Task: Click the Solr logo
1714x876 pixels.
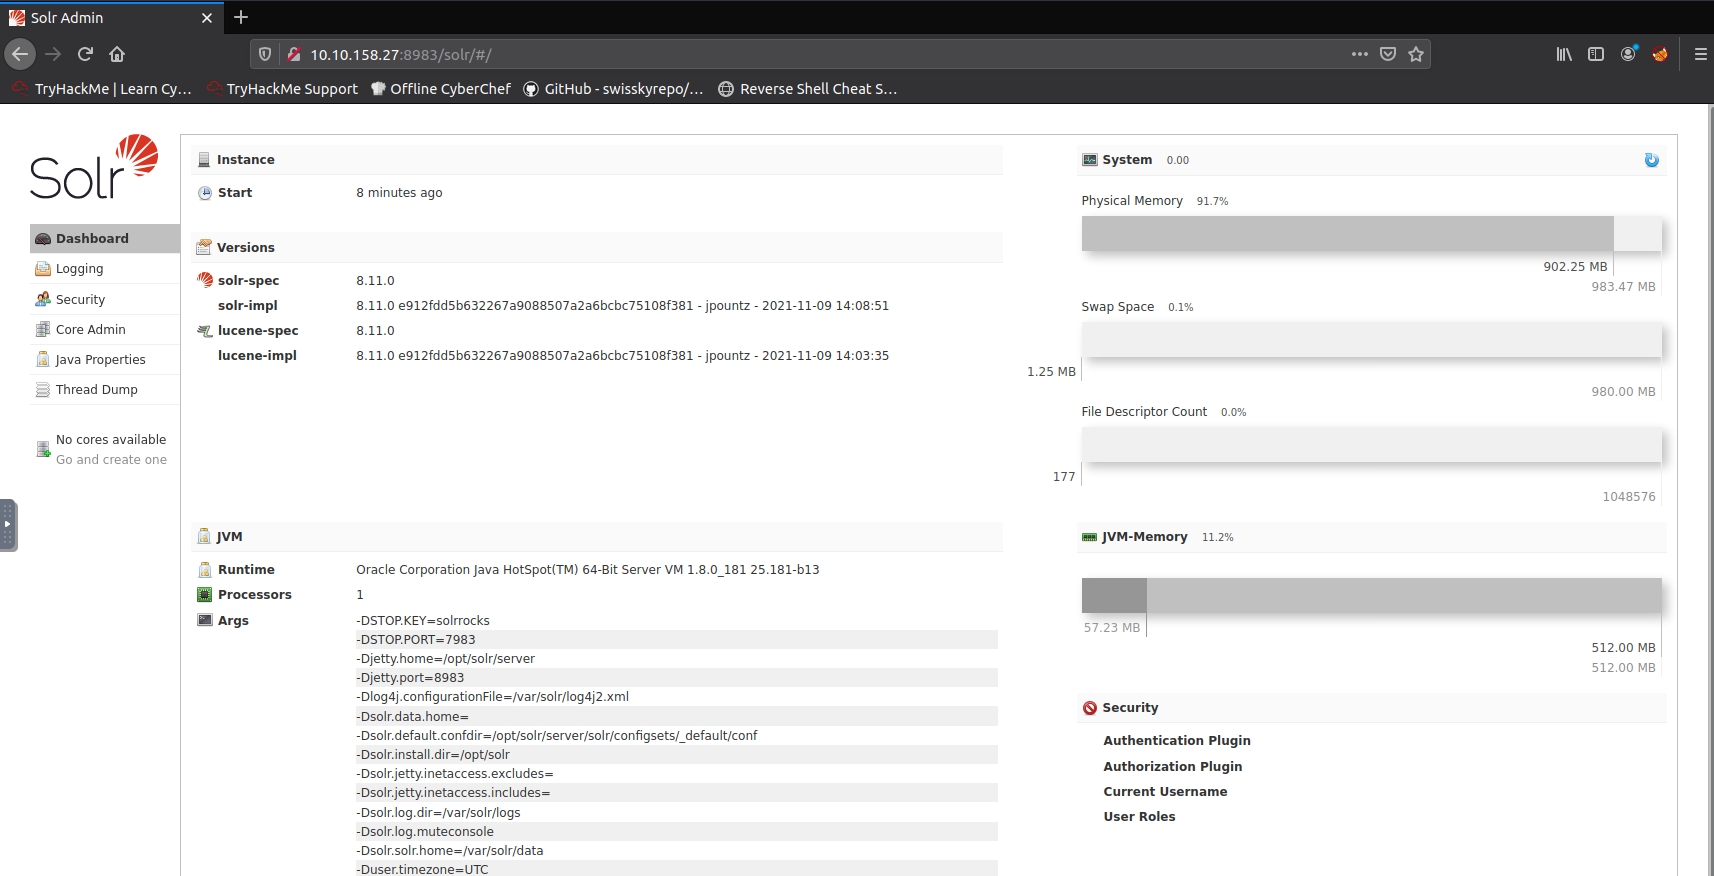Action: tap(94, 167)
